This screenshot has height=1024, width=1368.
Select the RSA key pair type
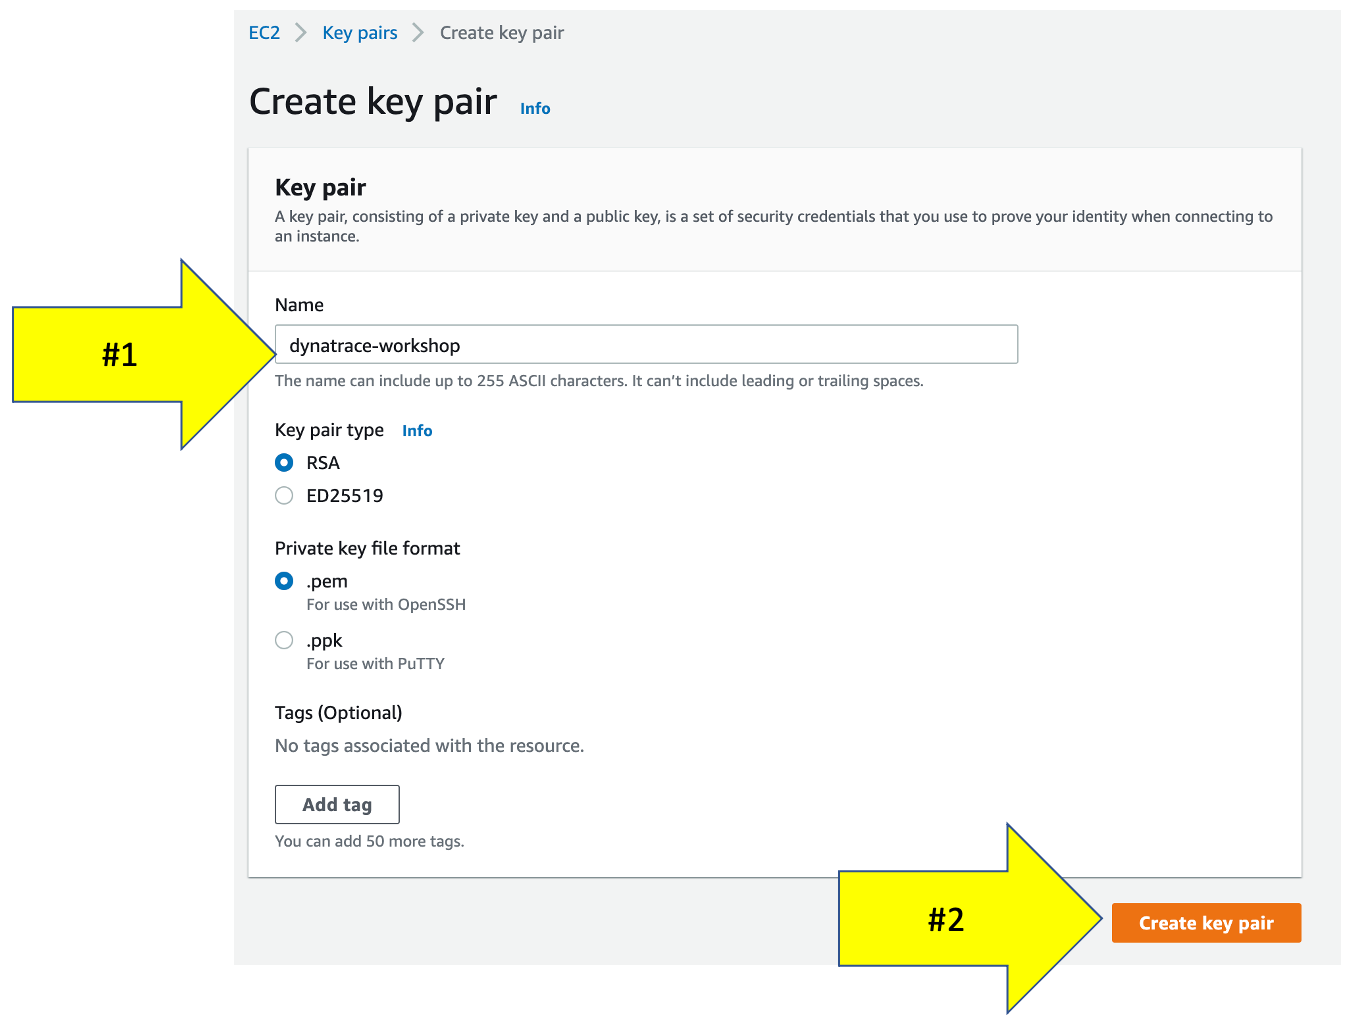pyautogui.click(x=284, y=463)
